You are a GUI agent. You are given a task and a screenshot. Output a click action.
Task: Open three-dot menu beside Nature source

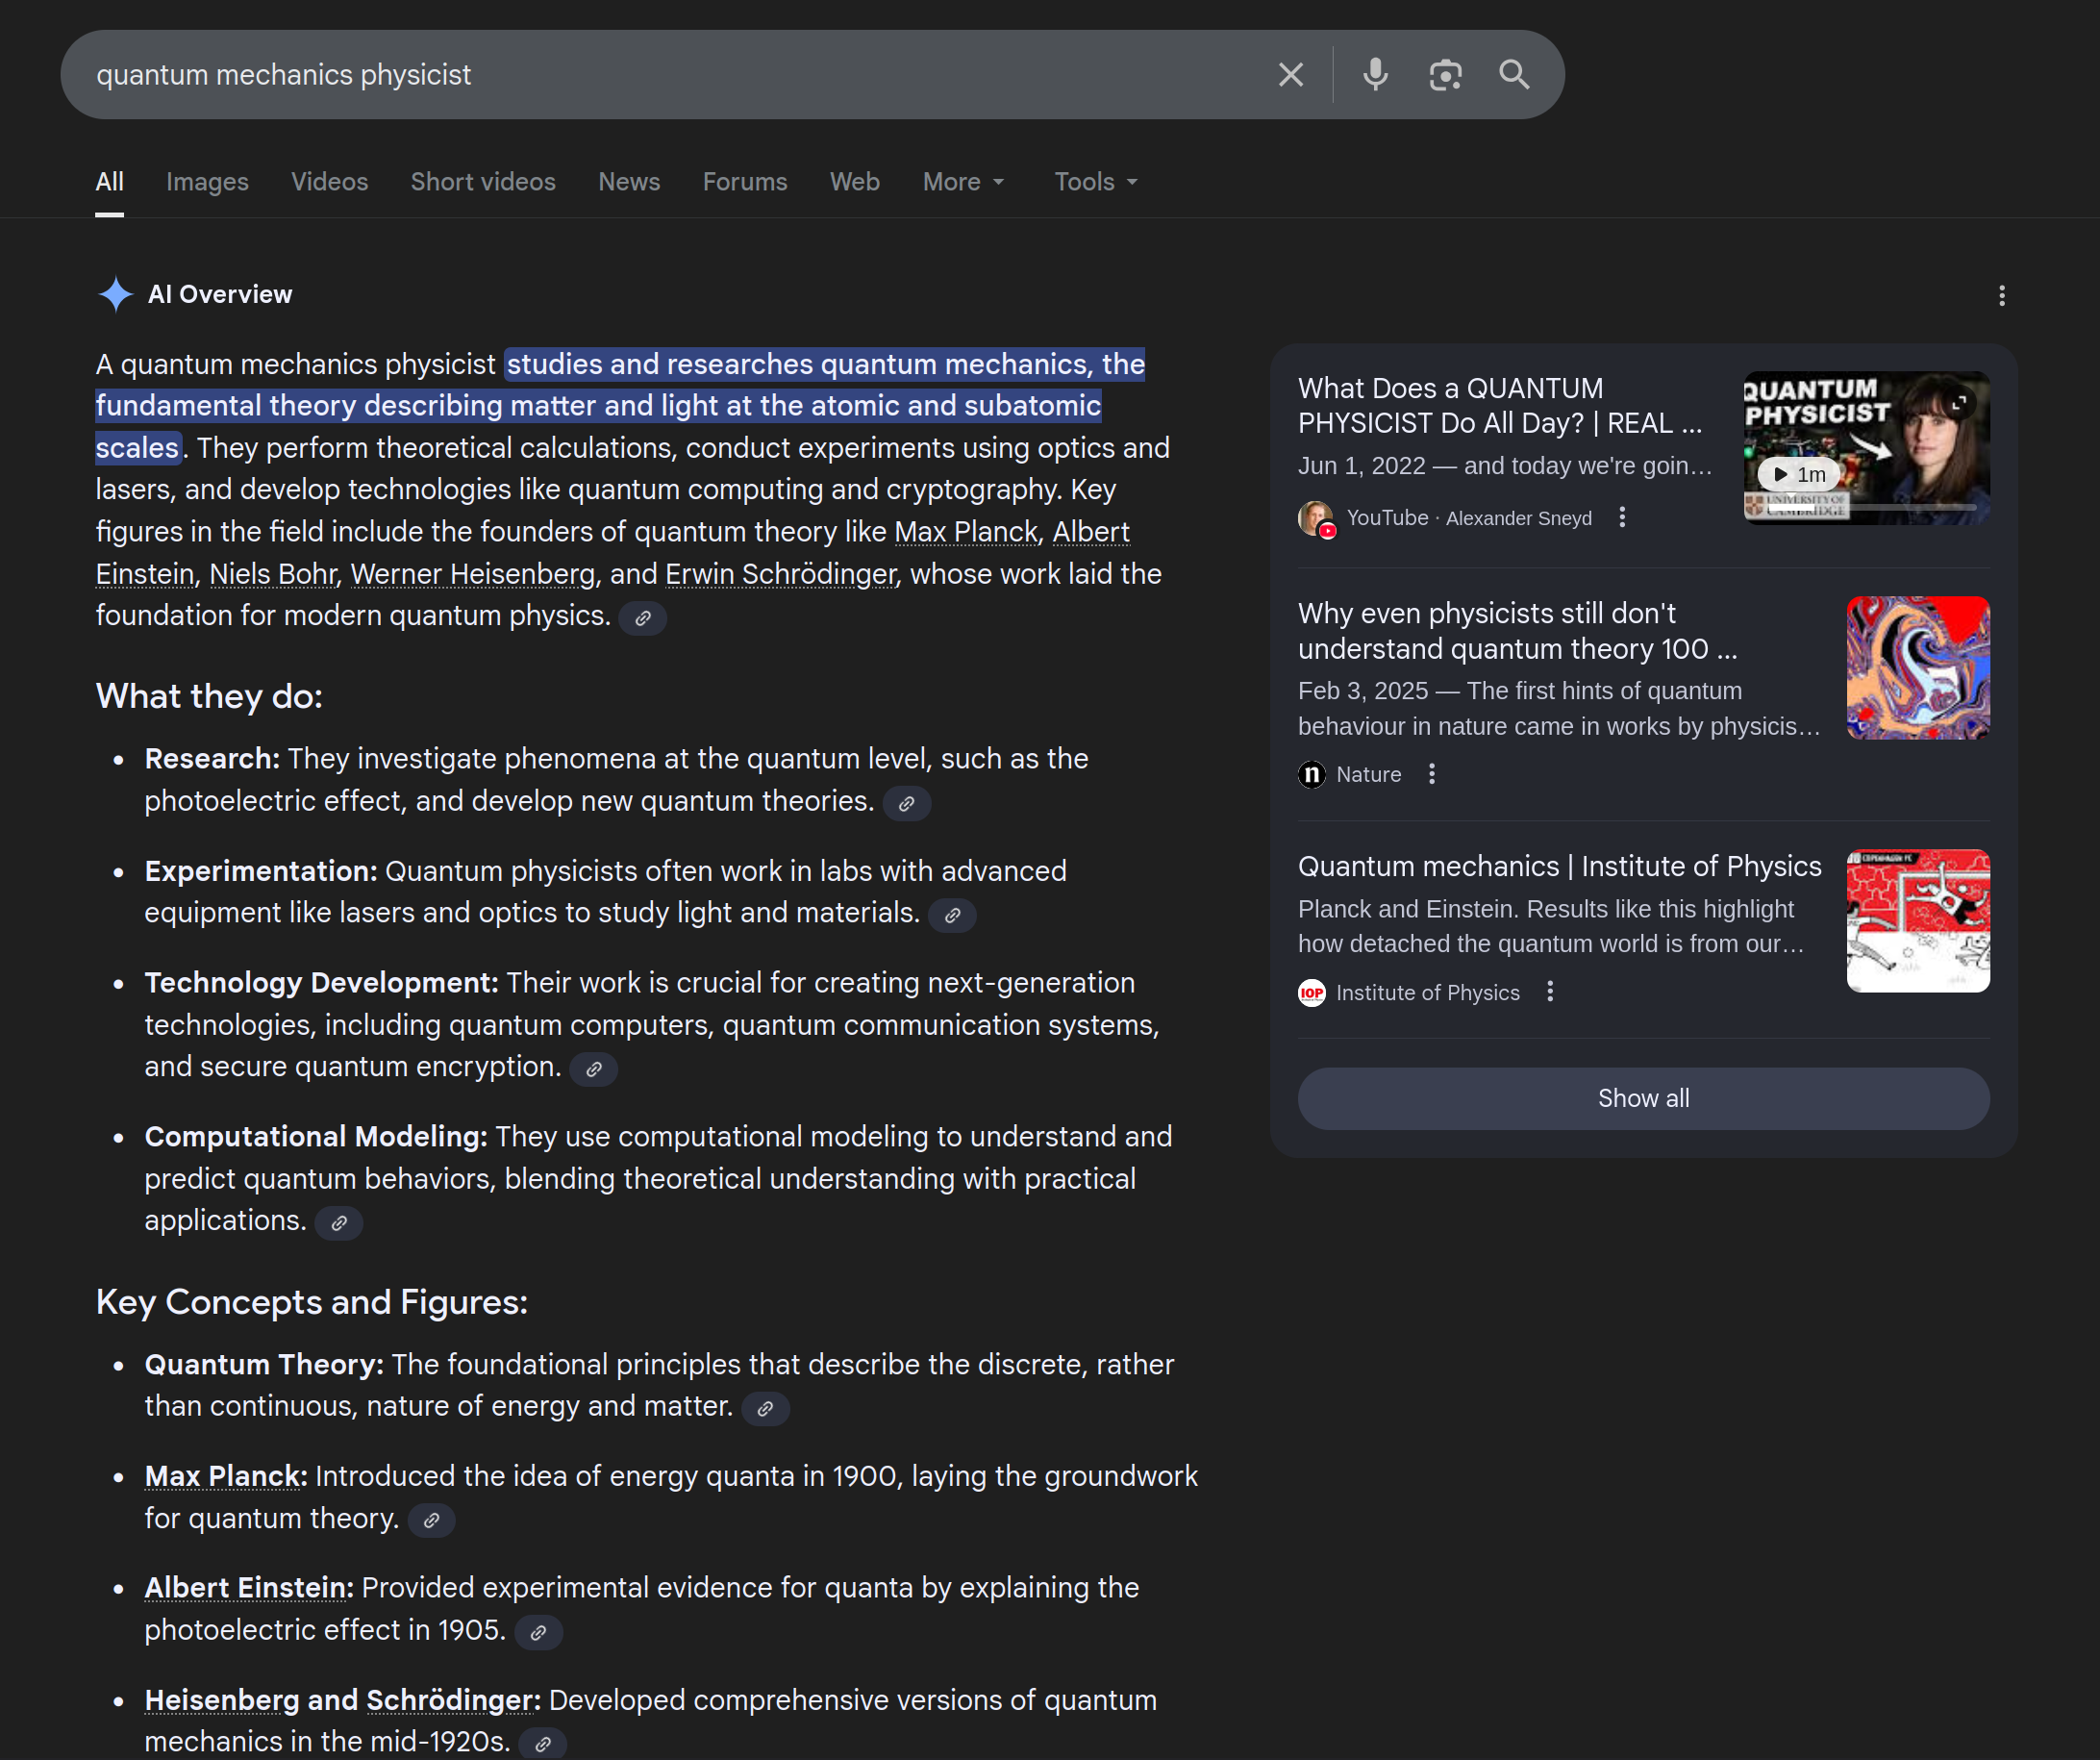point(1432,774)
